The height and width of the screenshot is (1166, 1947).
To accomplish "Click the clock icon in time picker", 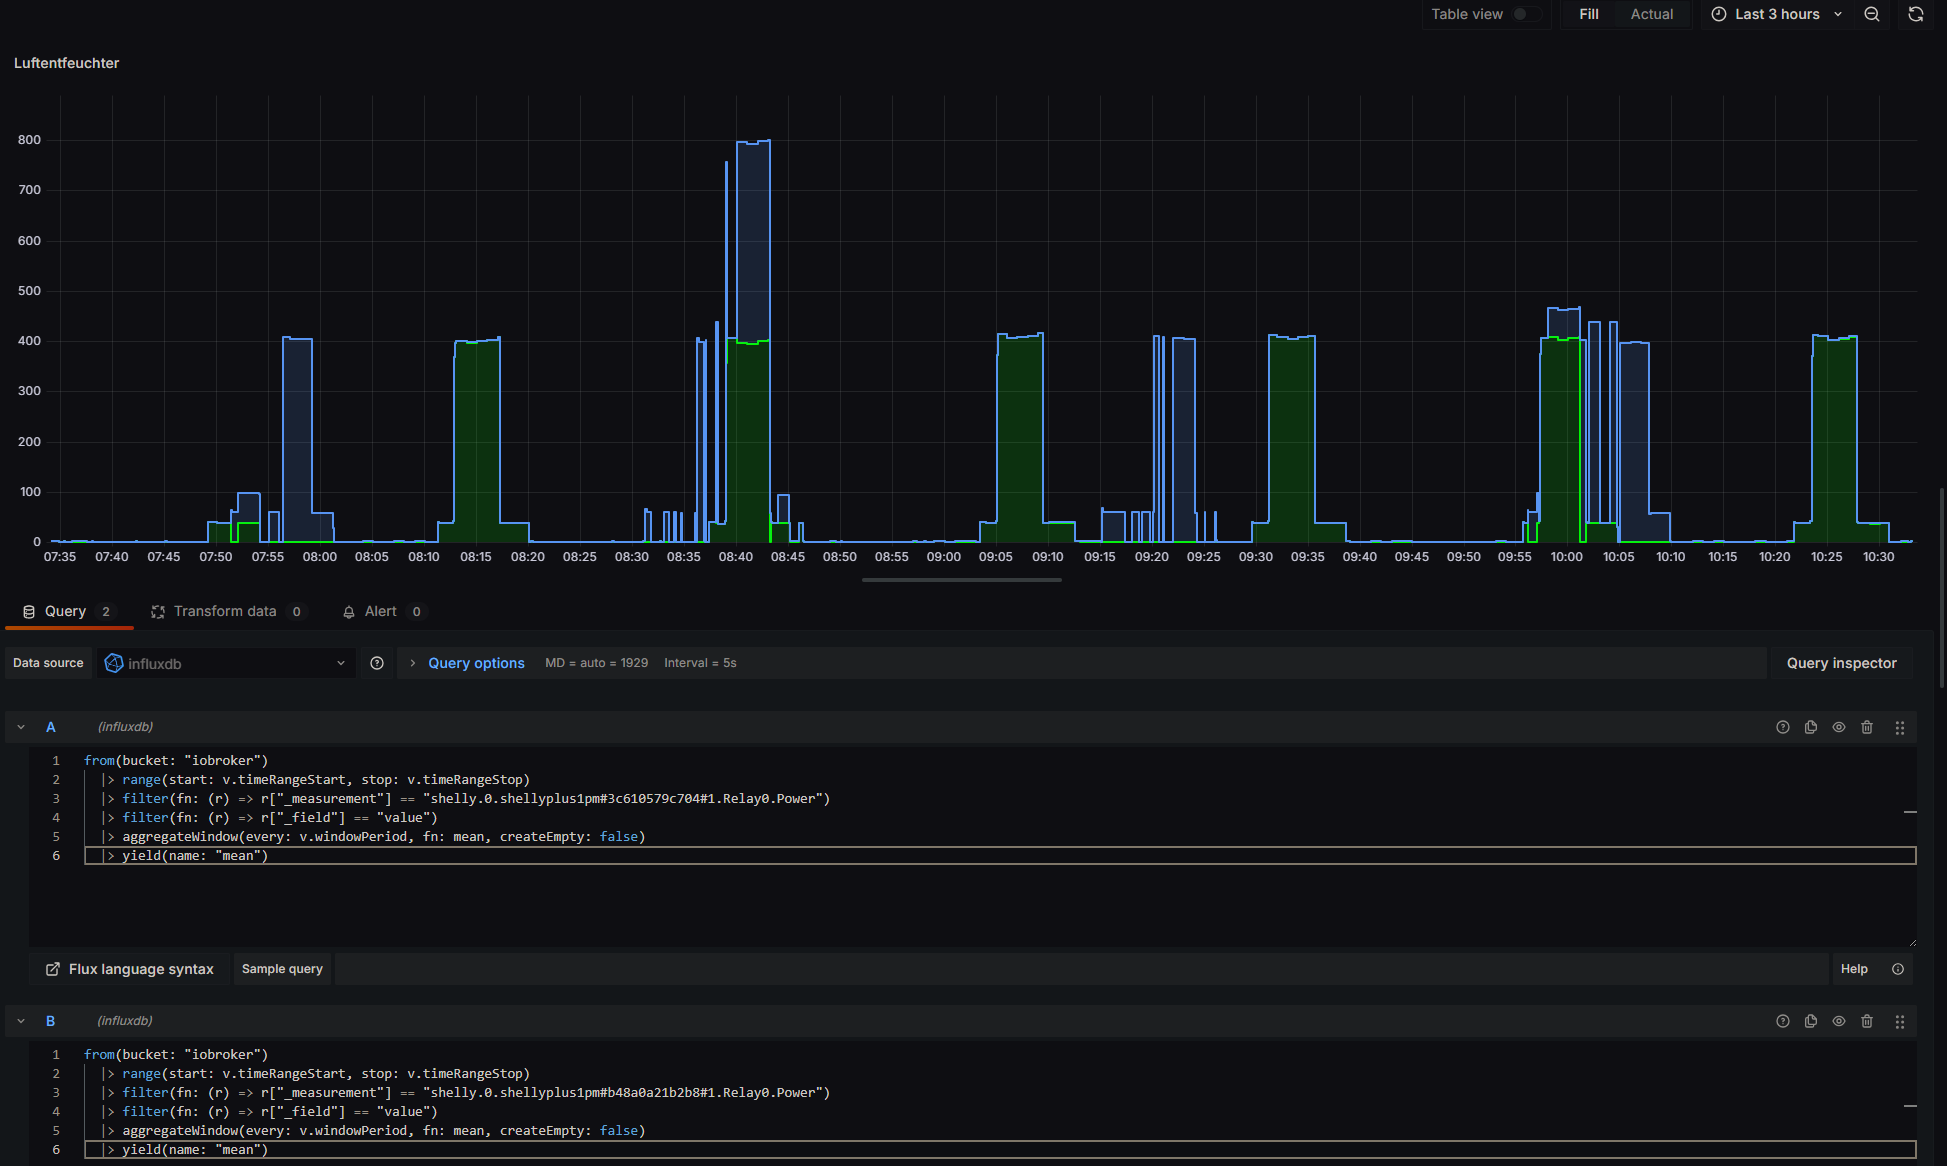I will click(x=1719, y=14).
